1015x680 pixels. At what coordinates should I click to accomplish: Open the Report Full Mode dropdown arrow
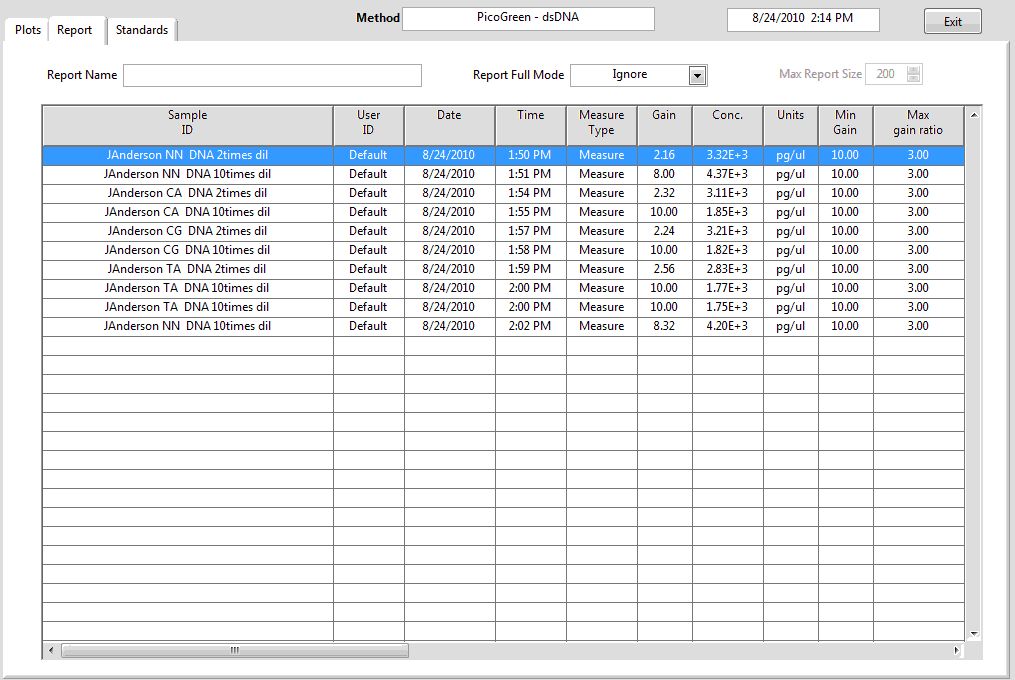[697, 76]
